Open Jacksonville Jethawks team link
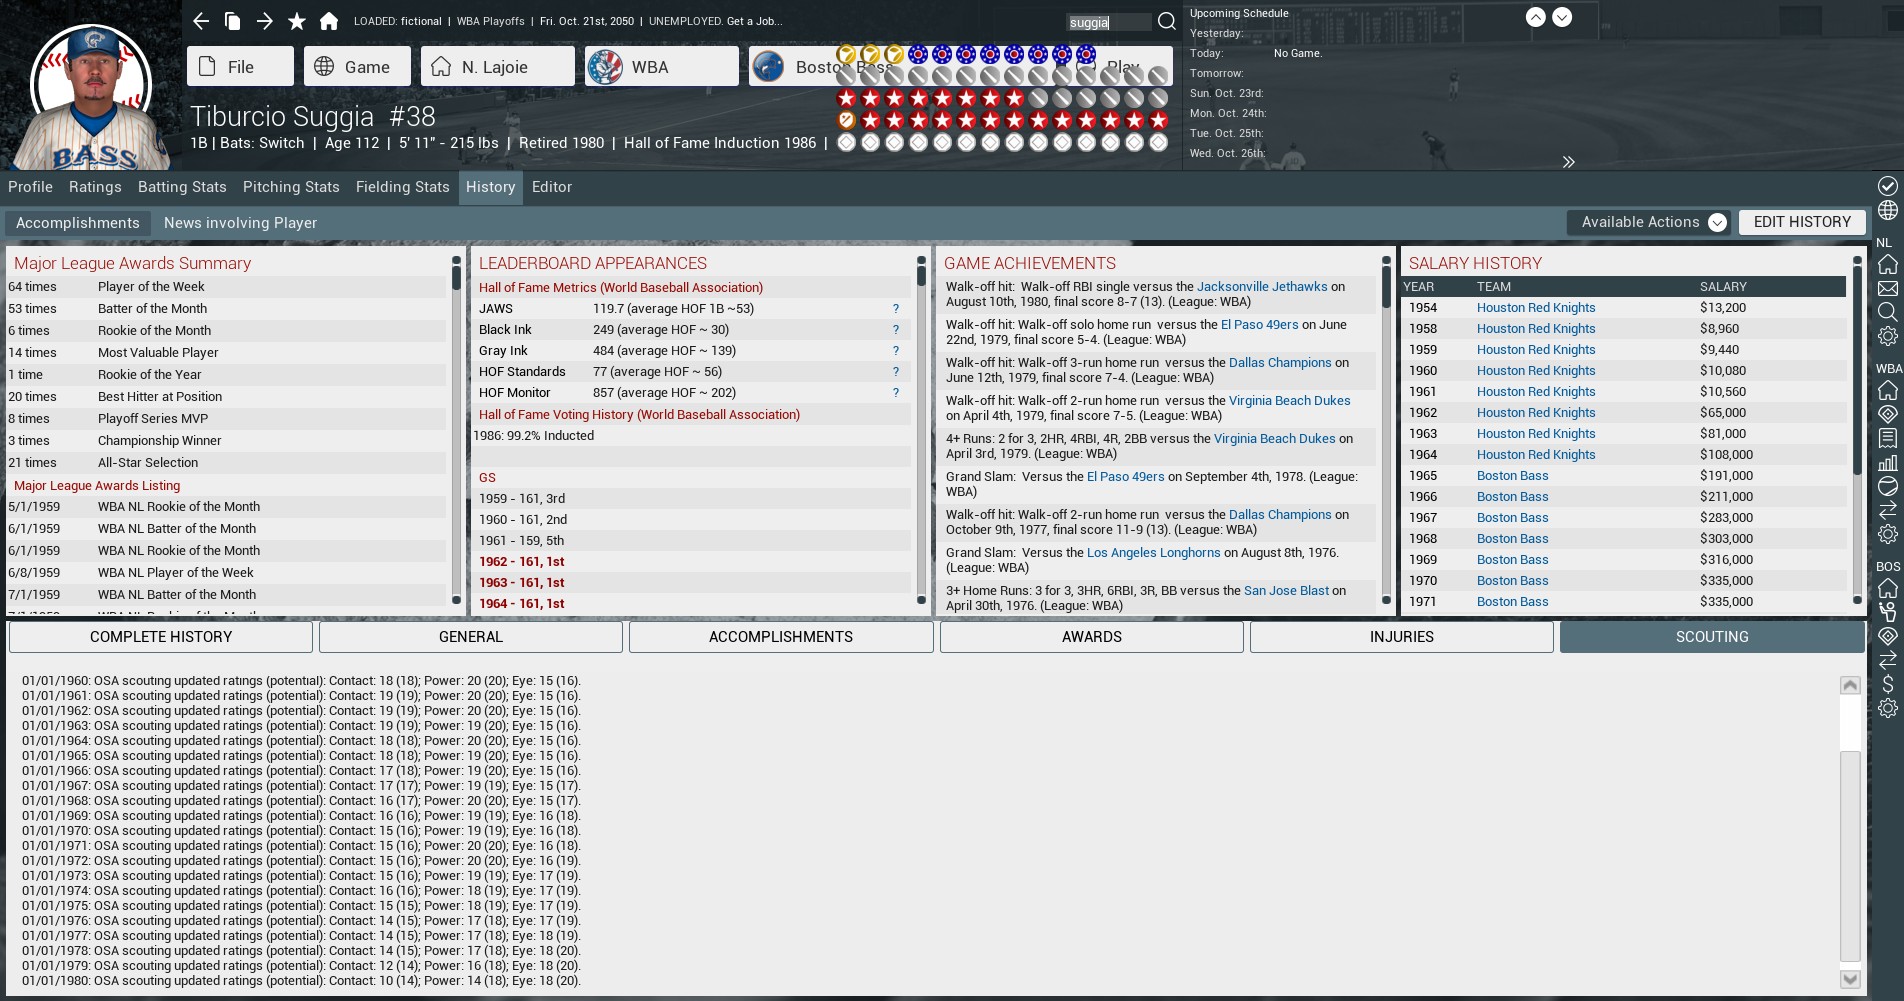 [1262, 287]
